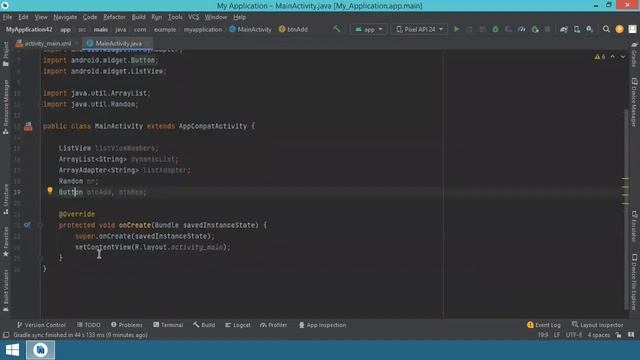Open the Favorites side panel
The height and width of the screenshot is (360, 640).
pos(5,242)
